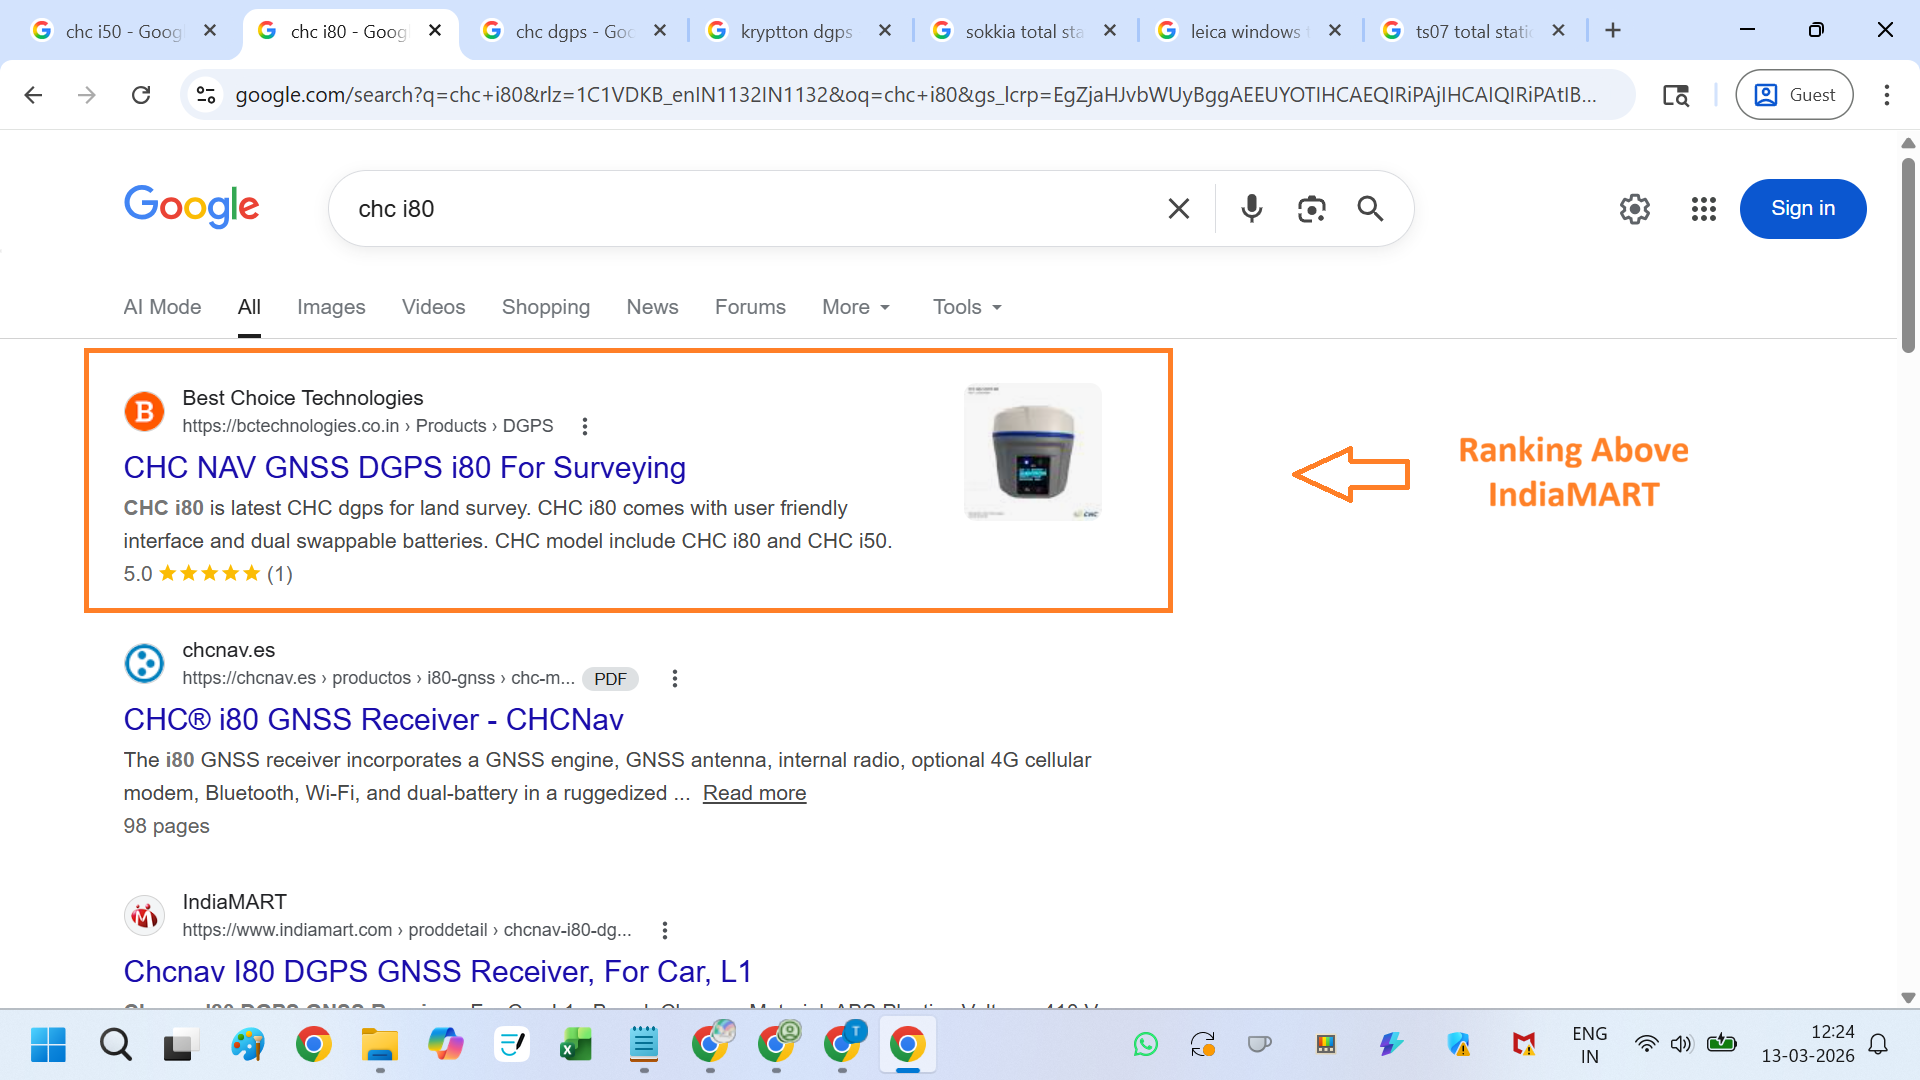Screen dimensions: 1920x1080
Task: Reload the page with refresh icon
Action: (x=141, y=94)
